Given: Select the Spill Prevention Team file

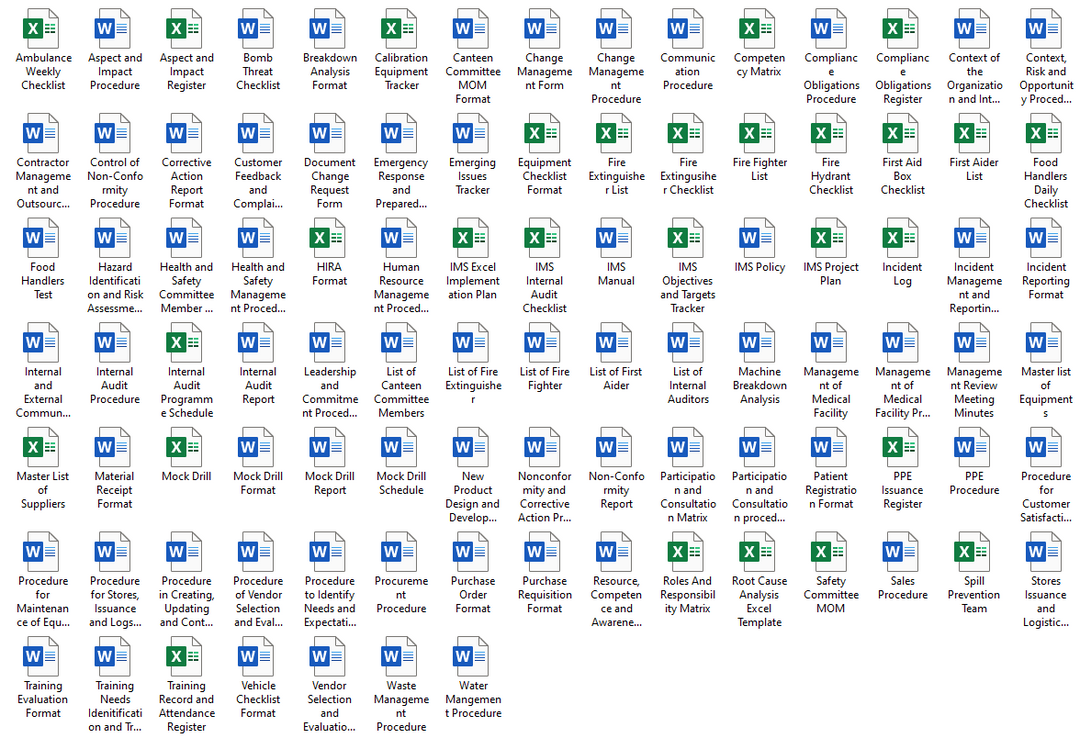Looking at the screenshot, I should tap(974, 553).
